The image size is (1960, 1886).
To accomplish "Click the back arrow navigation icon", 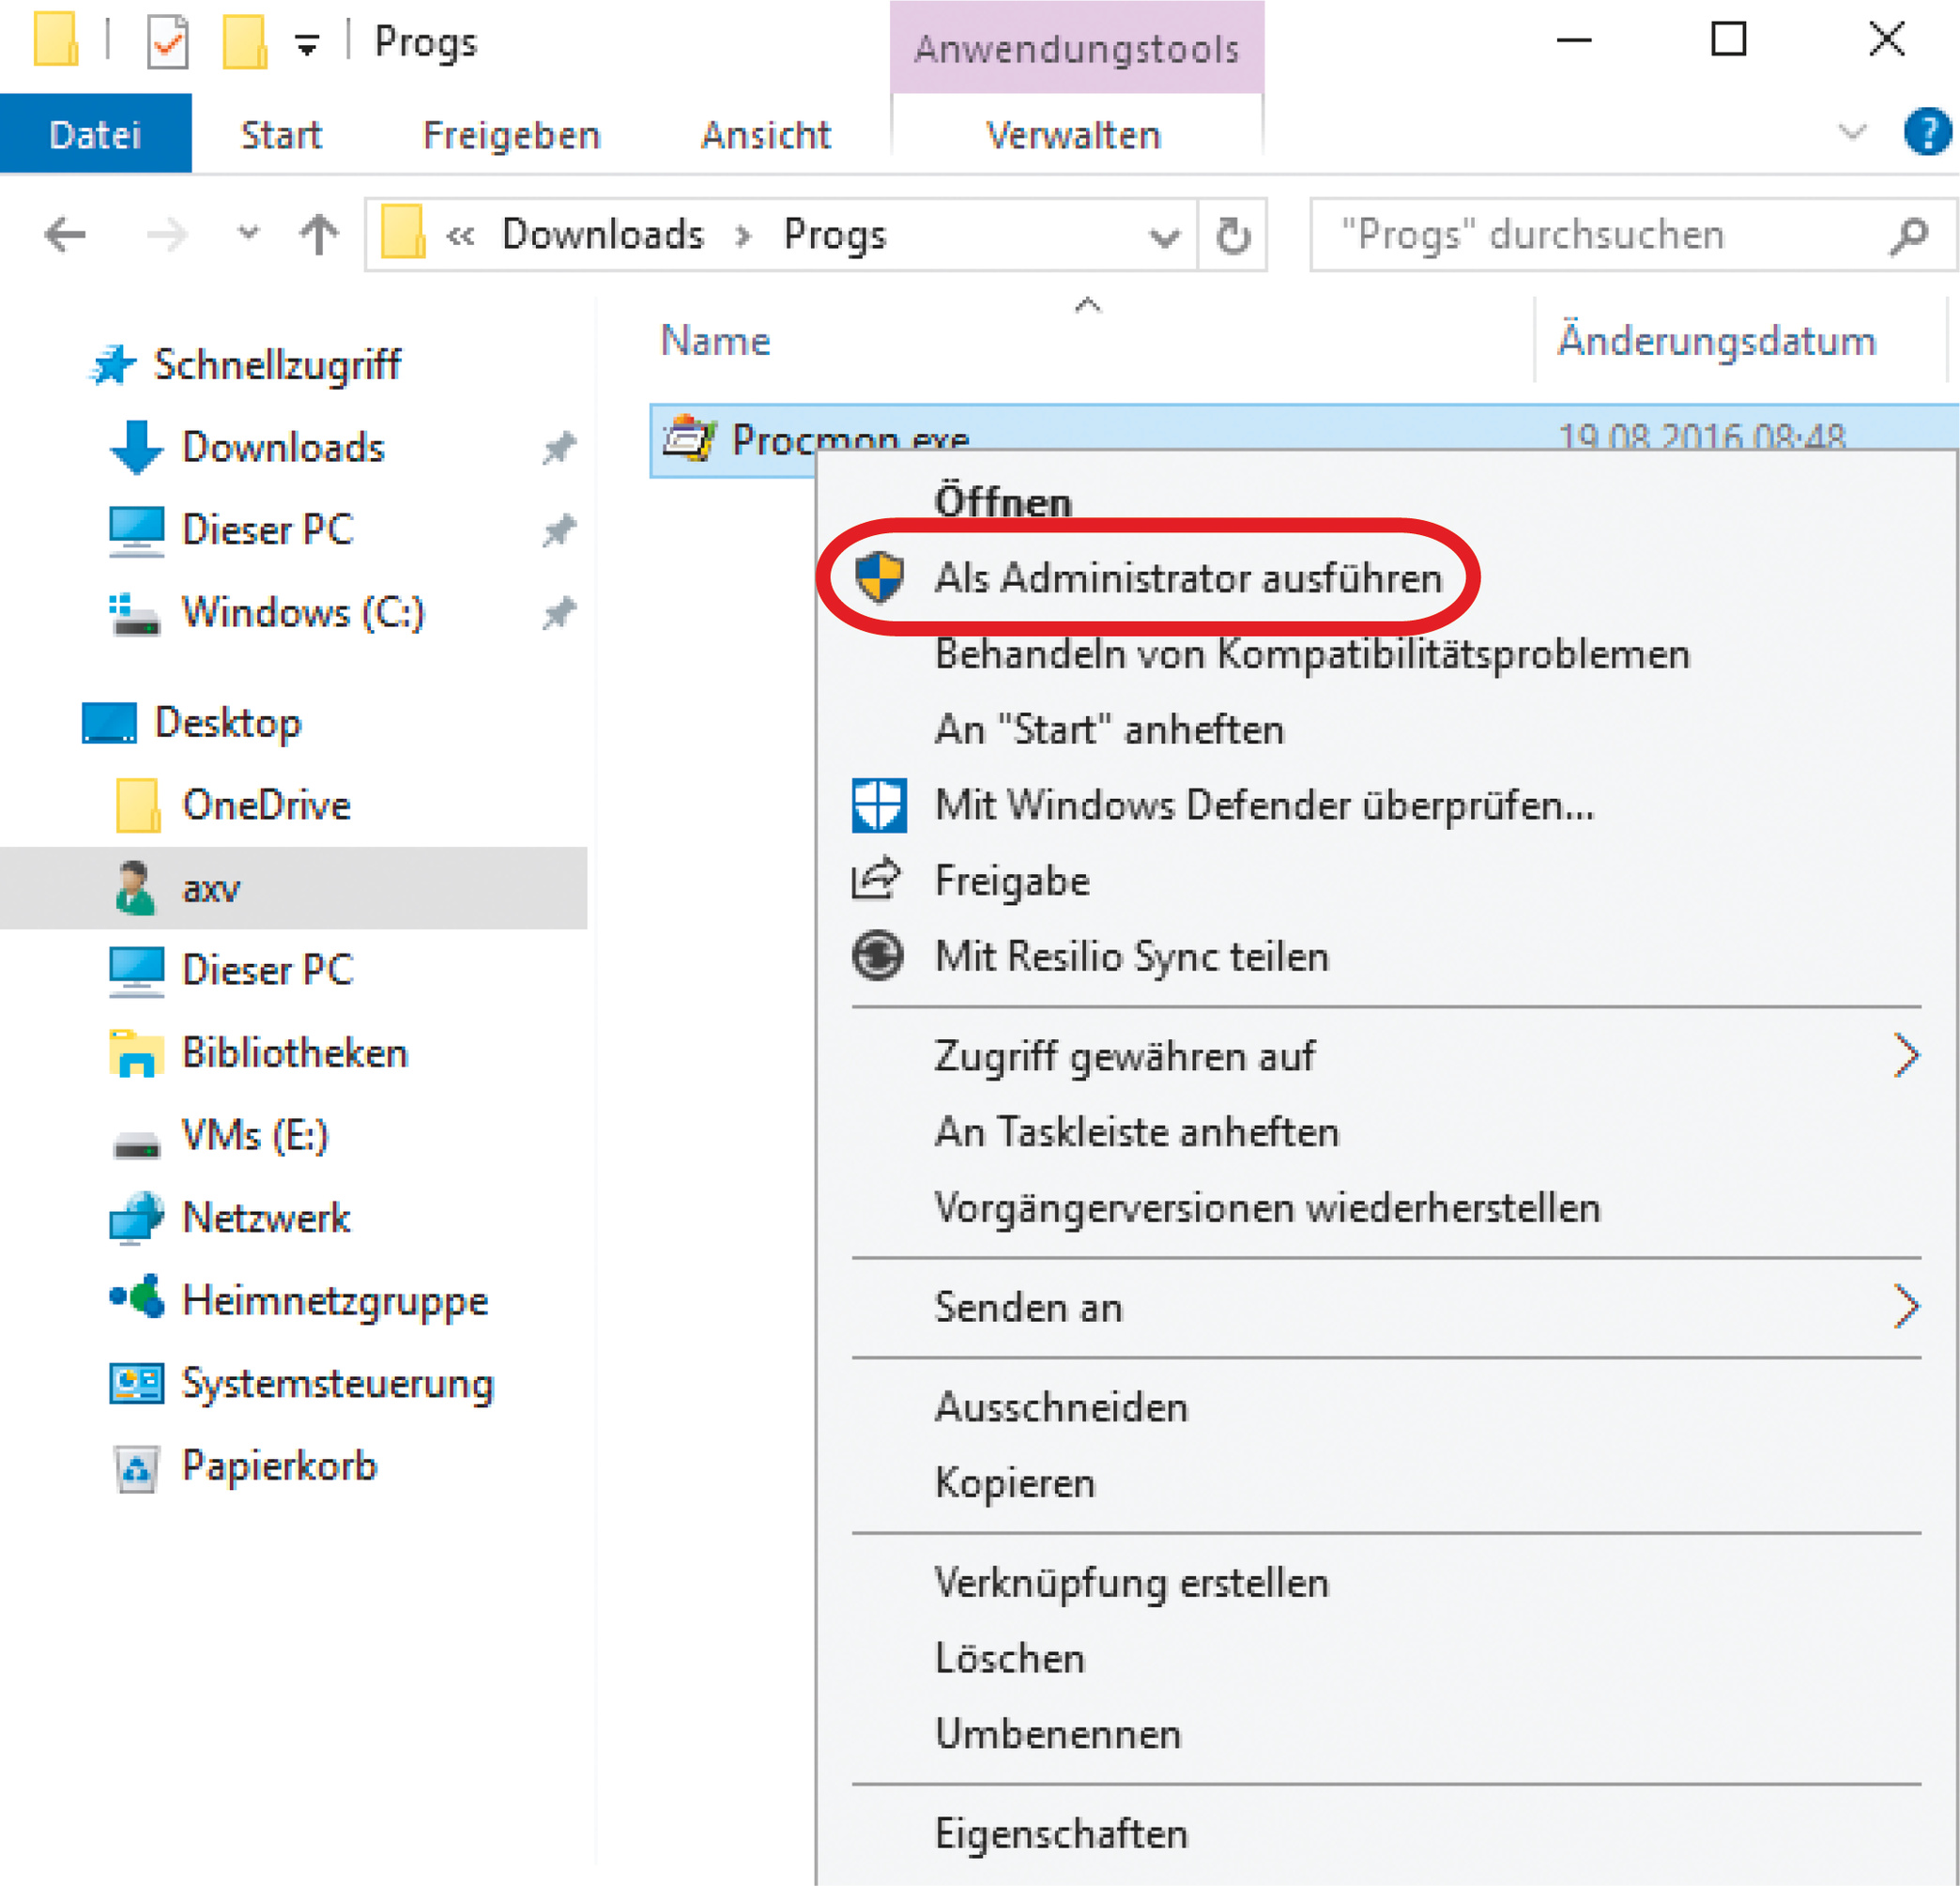I will click(x=66, y=236).
